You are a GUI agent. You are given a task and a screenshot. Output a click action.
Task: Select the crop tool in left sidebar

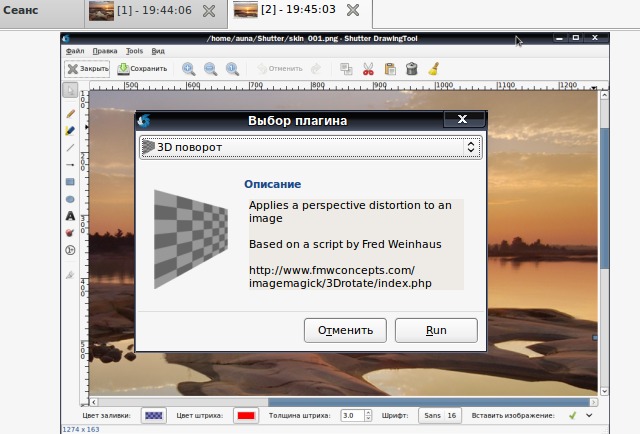coord(70,275)
